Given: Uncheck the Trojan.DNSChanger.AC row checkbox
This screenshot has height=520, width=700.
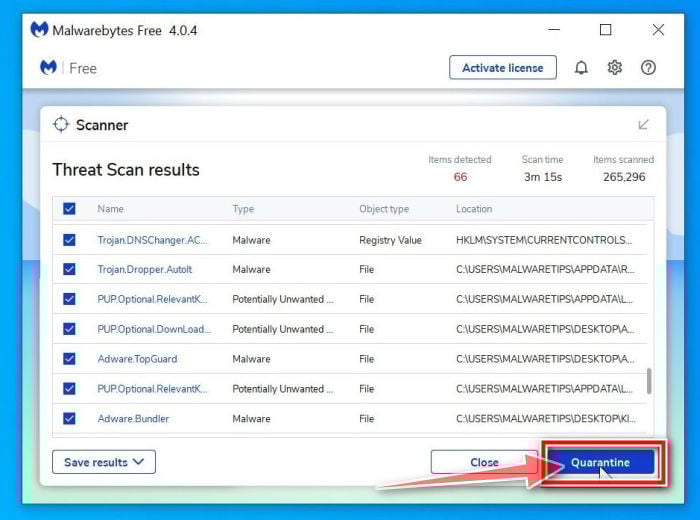Looking at the screenshot, I should click(x=69, y=240).
